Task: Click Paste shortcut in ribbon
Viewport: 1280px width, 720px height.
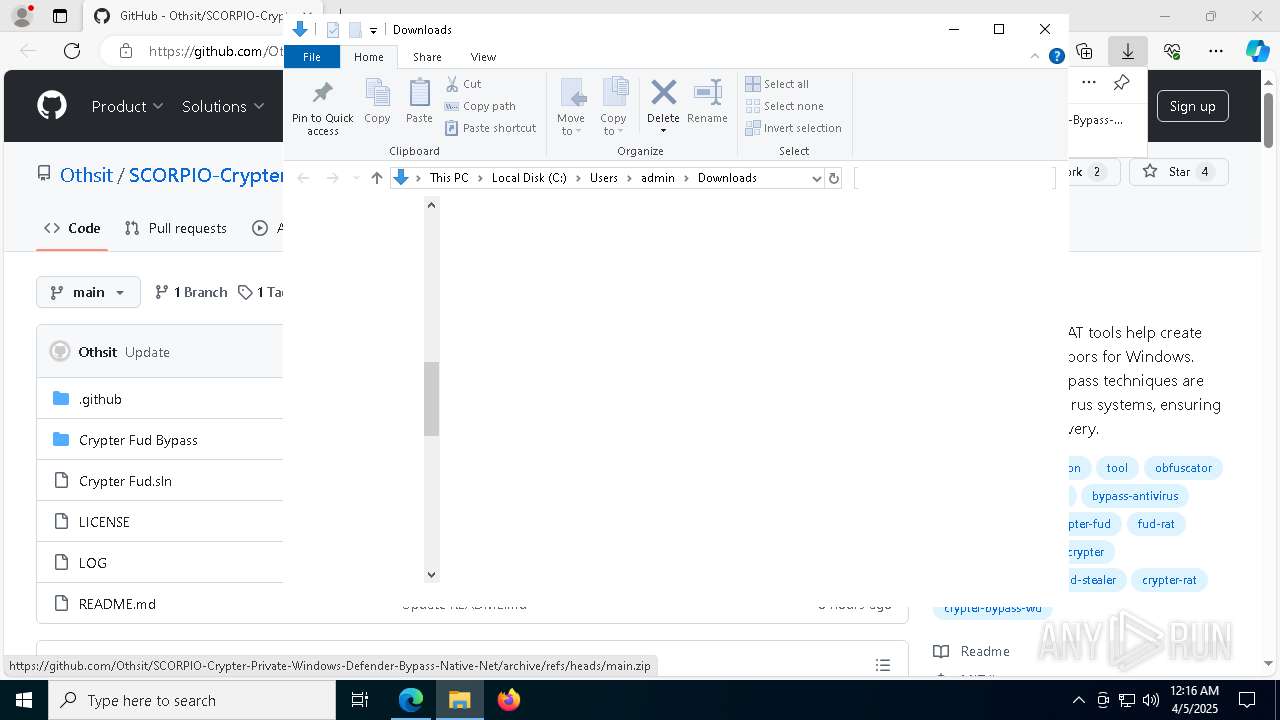Action: 490,128
